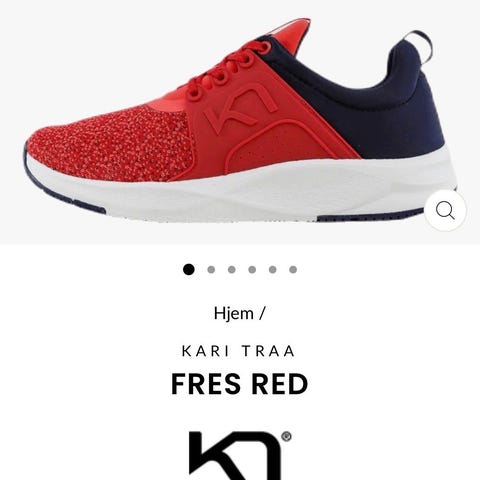Image resolution: width=480 pixels, height=480 pixels.
Task: Go to the second image dot
Action: tap(211, 269)
